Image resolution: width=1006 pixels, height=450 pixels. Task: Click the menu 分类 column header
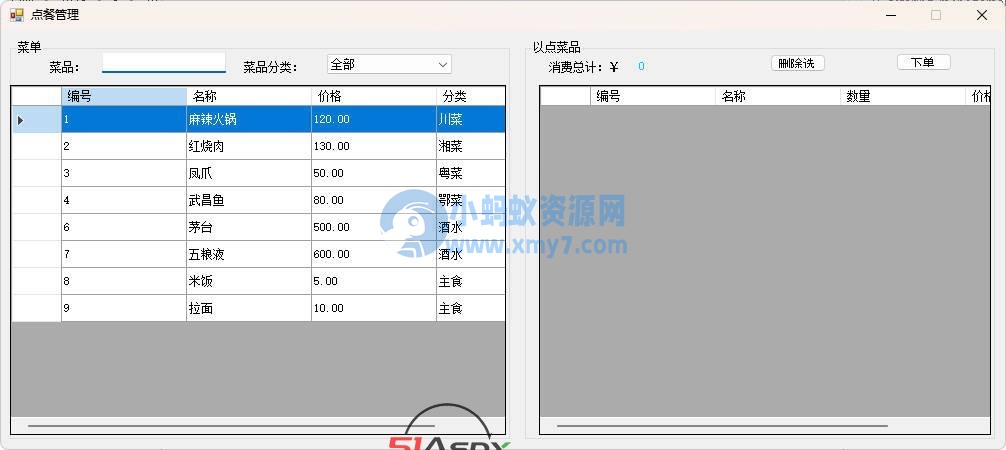click(x=471, y=96)
